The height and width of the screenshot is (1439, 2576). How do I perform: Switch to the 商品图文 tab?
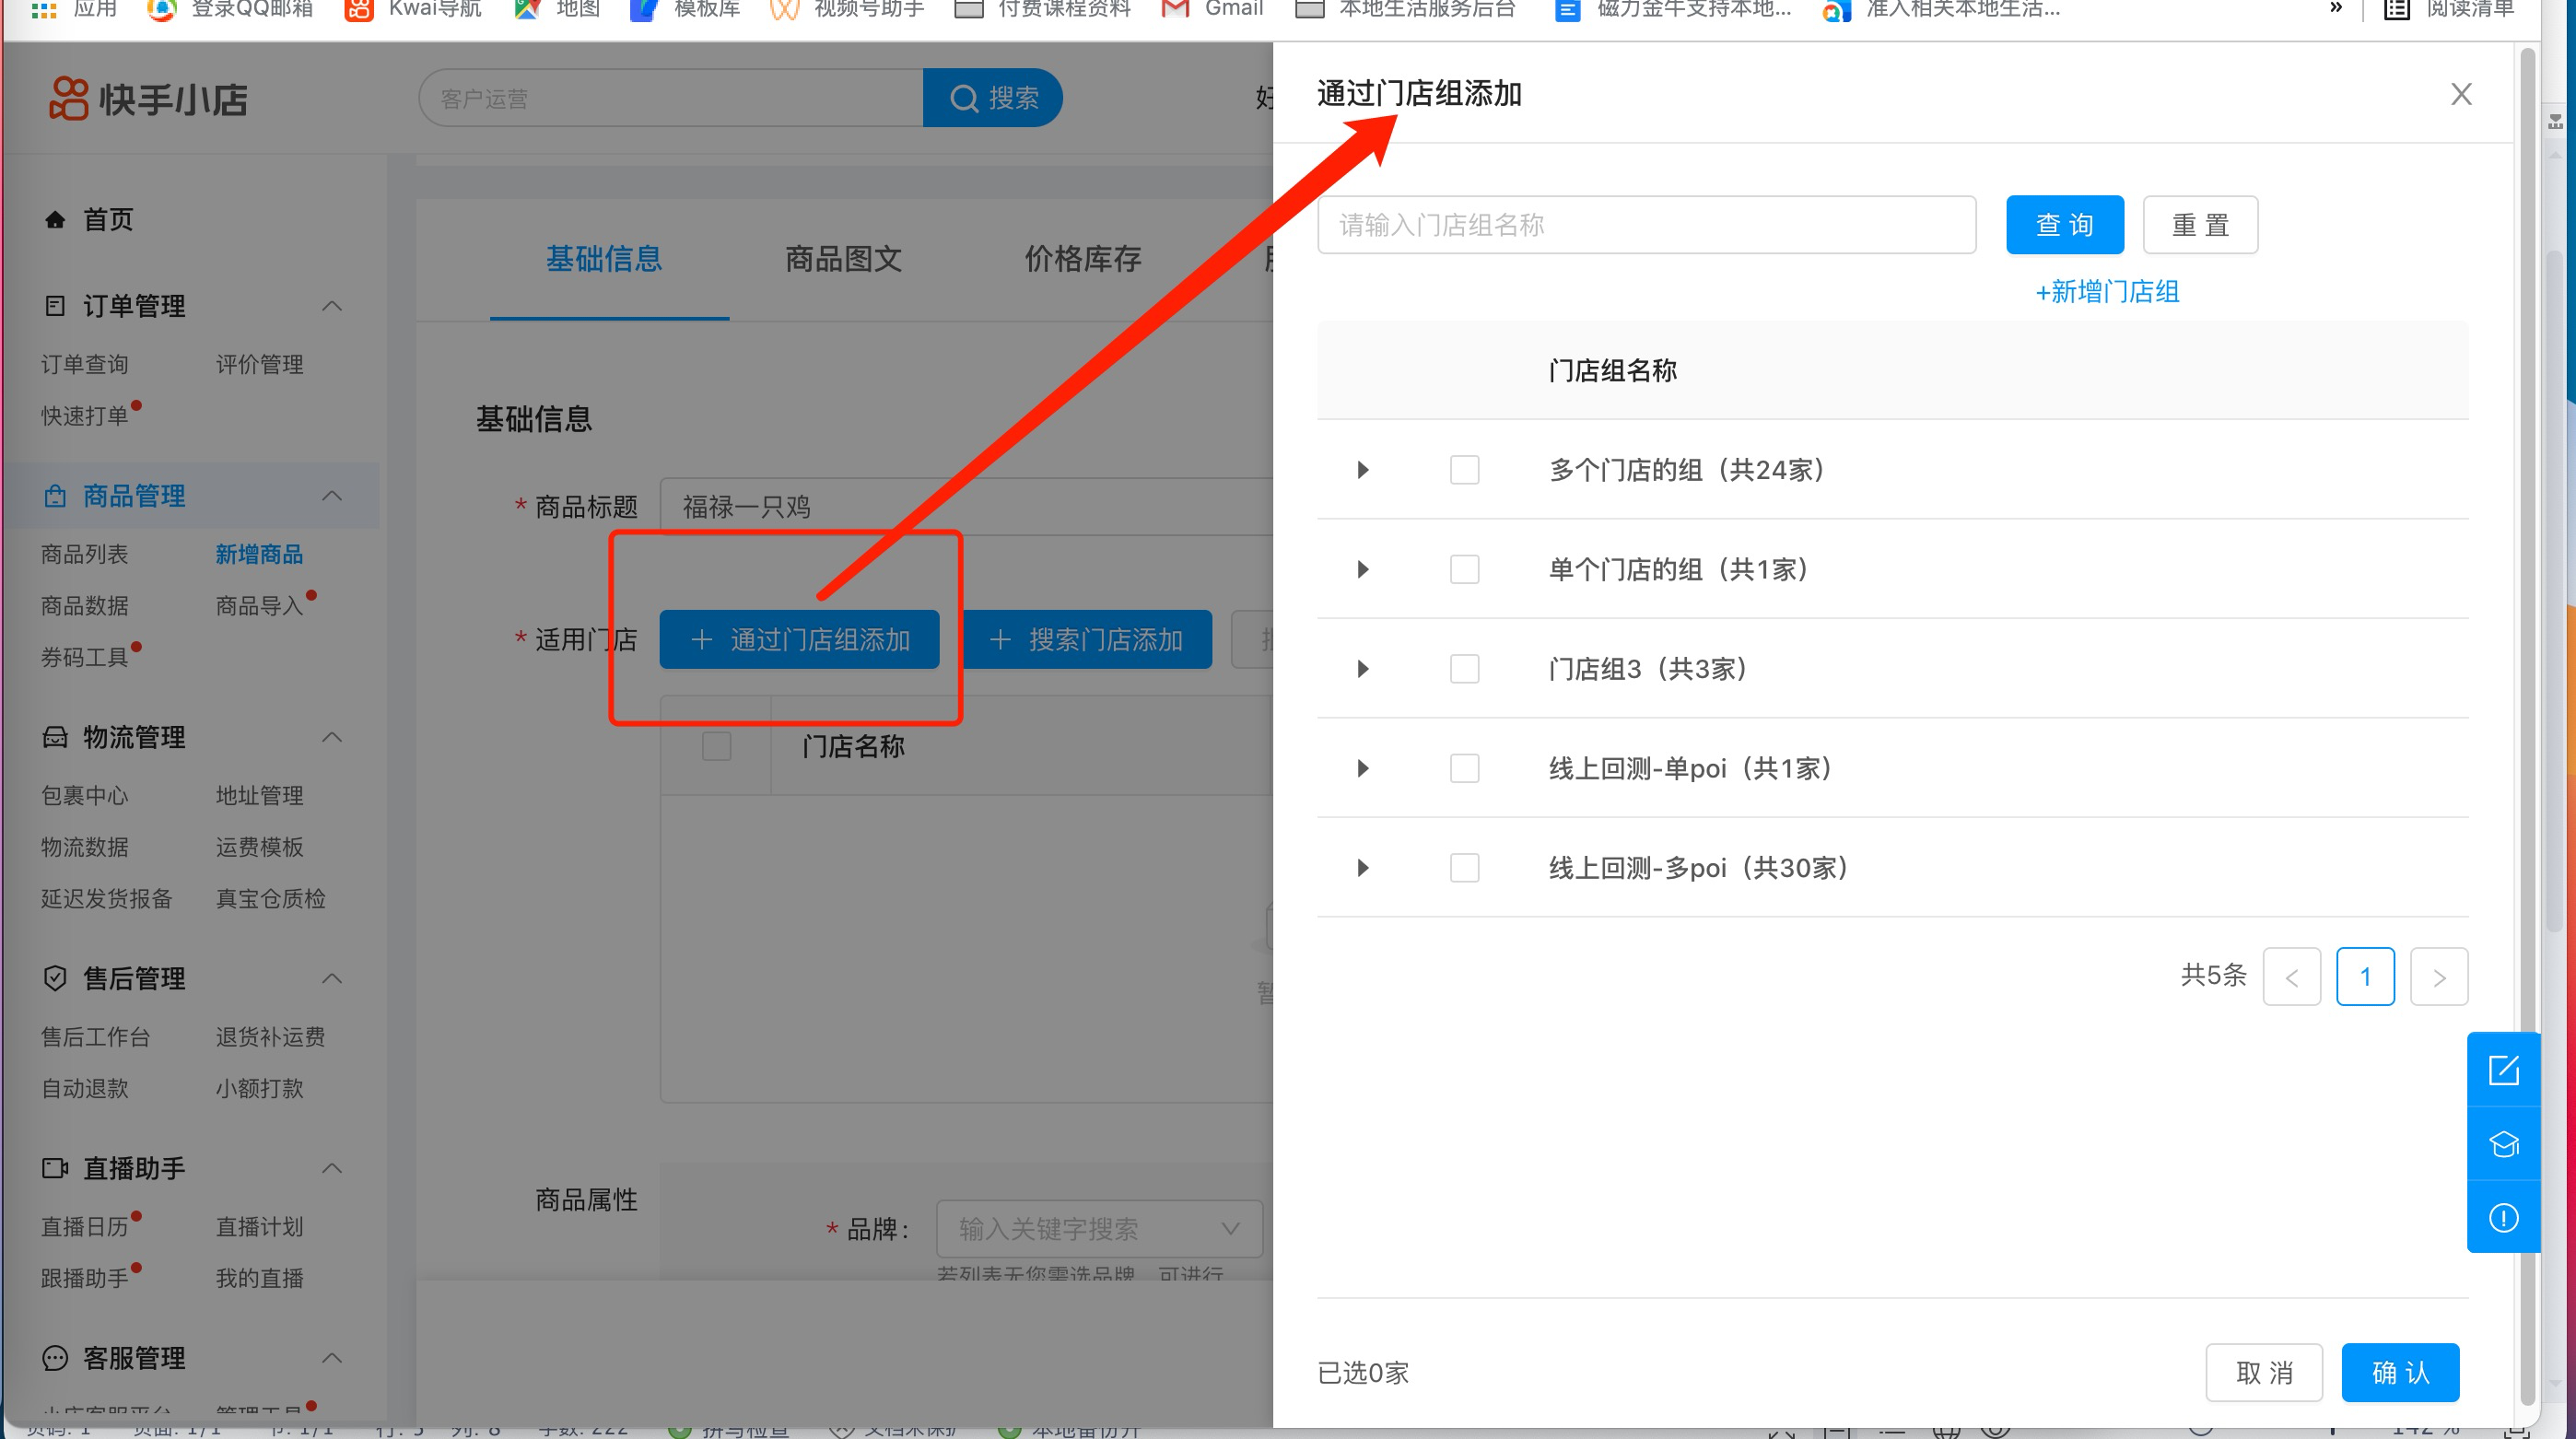click(843, 259)
